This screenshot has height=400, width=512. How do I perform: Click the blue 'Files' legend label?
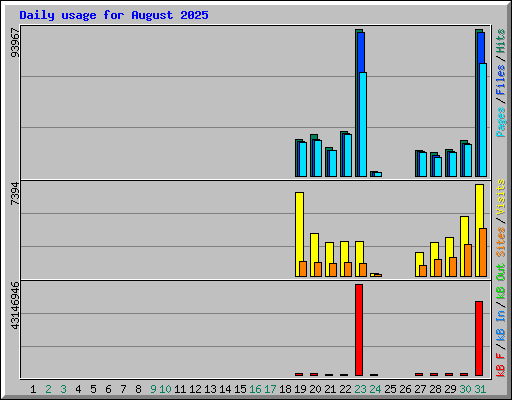[501, 80]
